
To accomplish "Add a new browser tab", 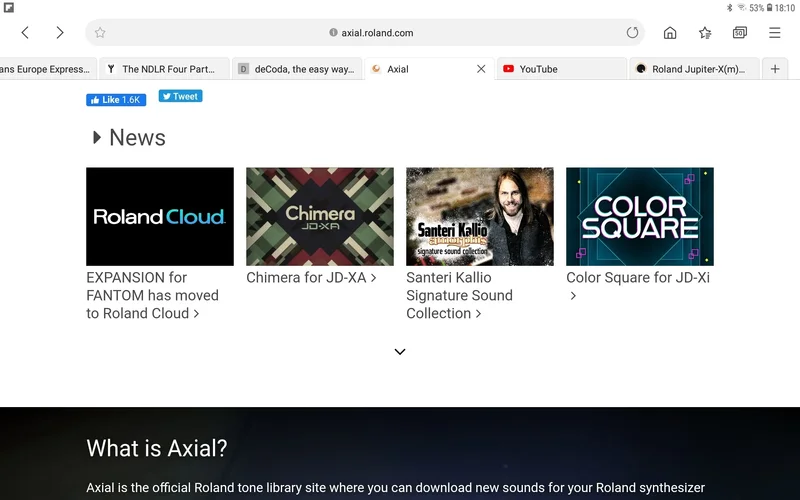I will tap(775, 69).
